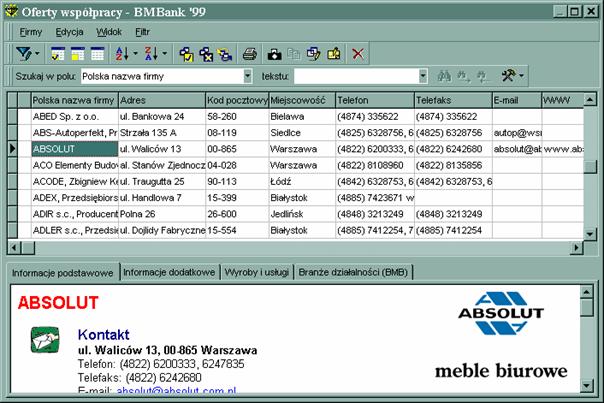Click the table's horizontal scroll right arrow
Viewport: 604px width, 403px height.
(576, 247)
